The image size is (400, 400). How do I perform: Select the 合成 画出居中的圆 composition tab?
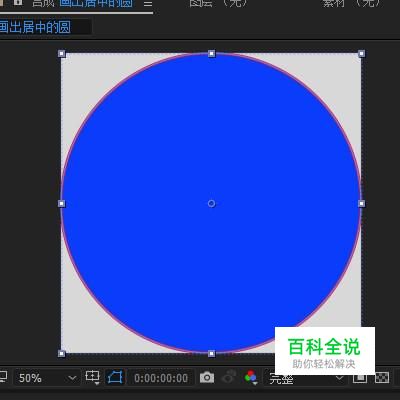tap(82, 3)
